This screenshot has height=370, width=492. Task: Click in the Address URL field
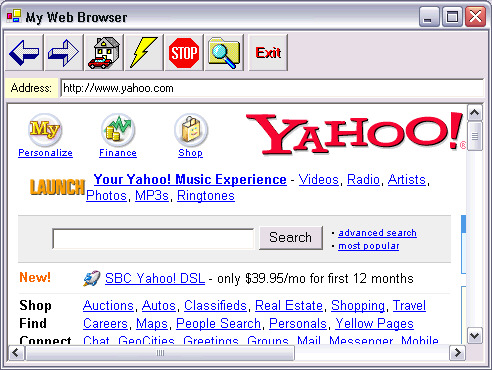tap(272, 88)
